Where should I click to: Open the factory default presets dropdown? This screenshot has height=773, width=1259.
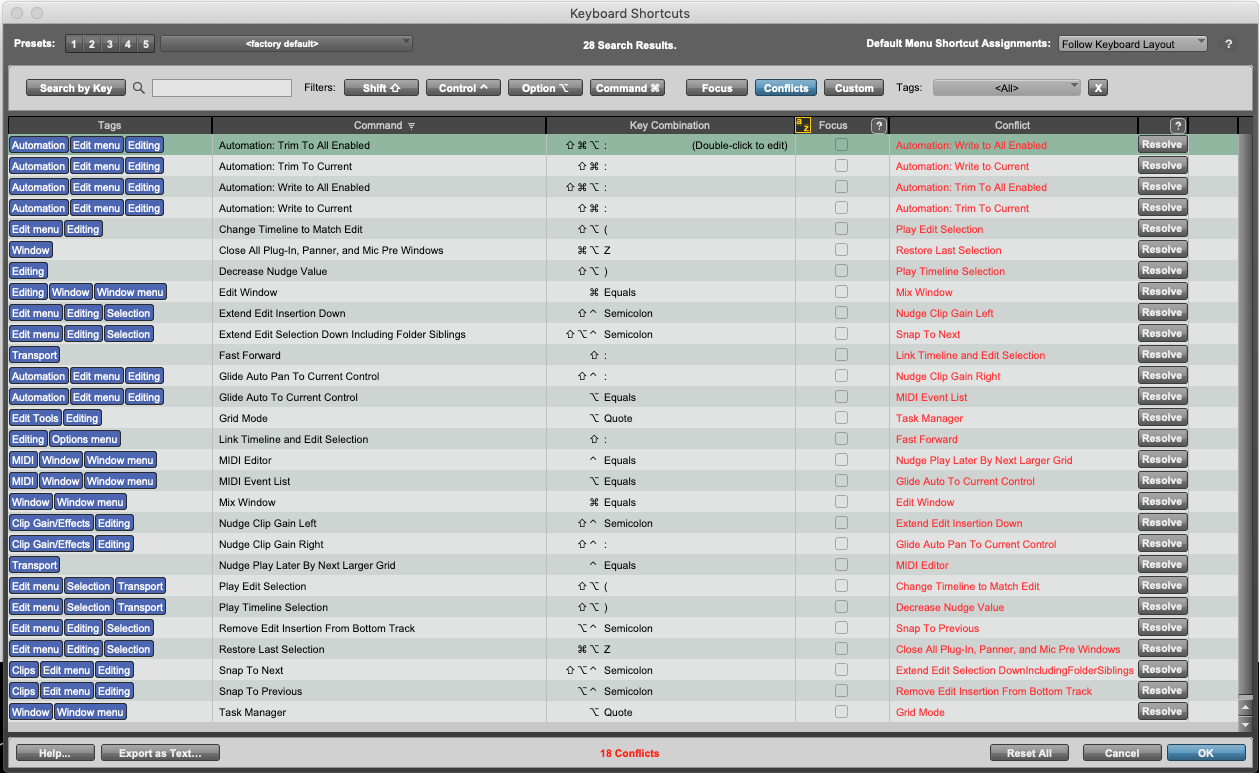coord(286,44)
